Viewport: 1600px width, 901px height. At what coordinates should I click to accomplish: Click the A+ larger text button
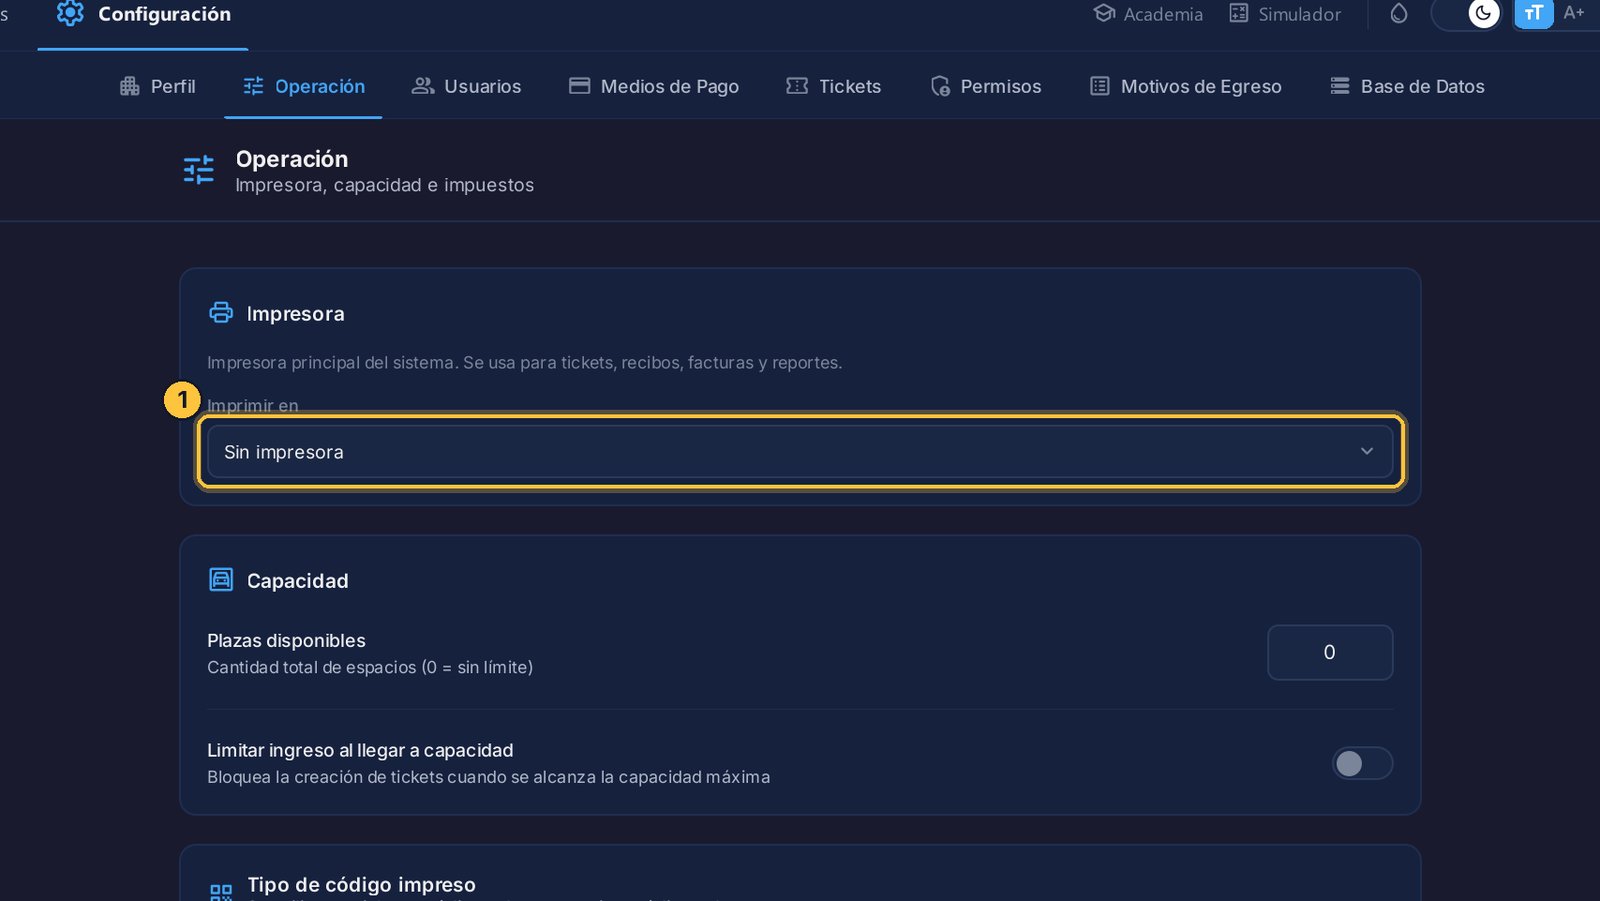coord(1574,12)
